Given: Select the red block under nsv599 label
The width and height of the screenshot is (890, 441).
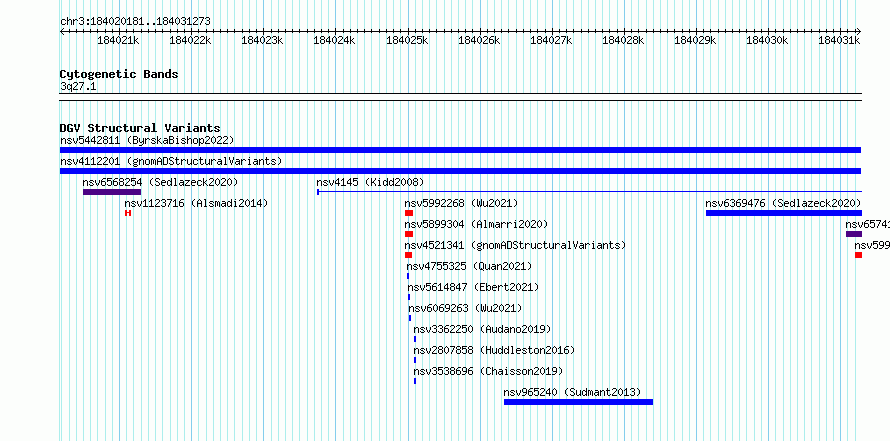Looking at the screenshot, I should pos(858,255).
